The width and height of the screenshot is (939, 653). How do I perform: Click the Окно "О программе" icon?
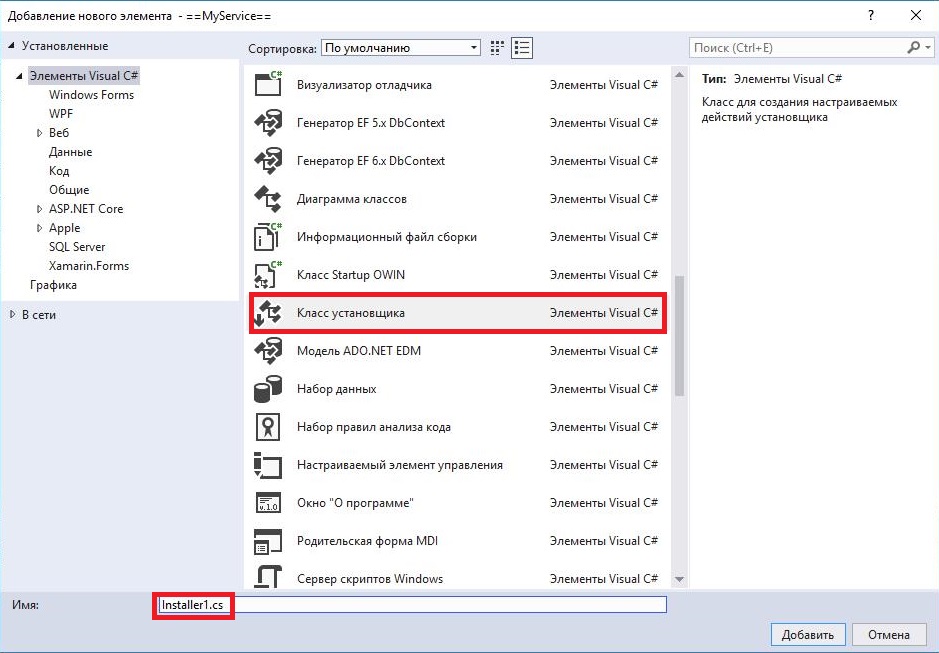(268, 503)
